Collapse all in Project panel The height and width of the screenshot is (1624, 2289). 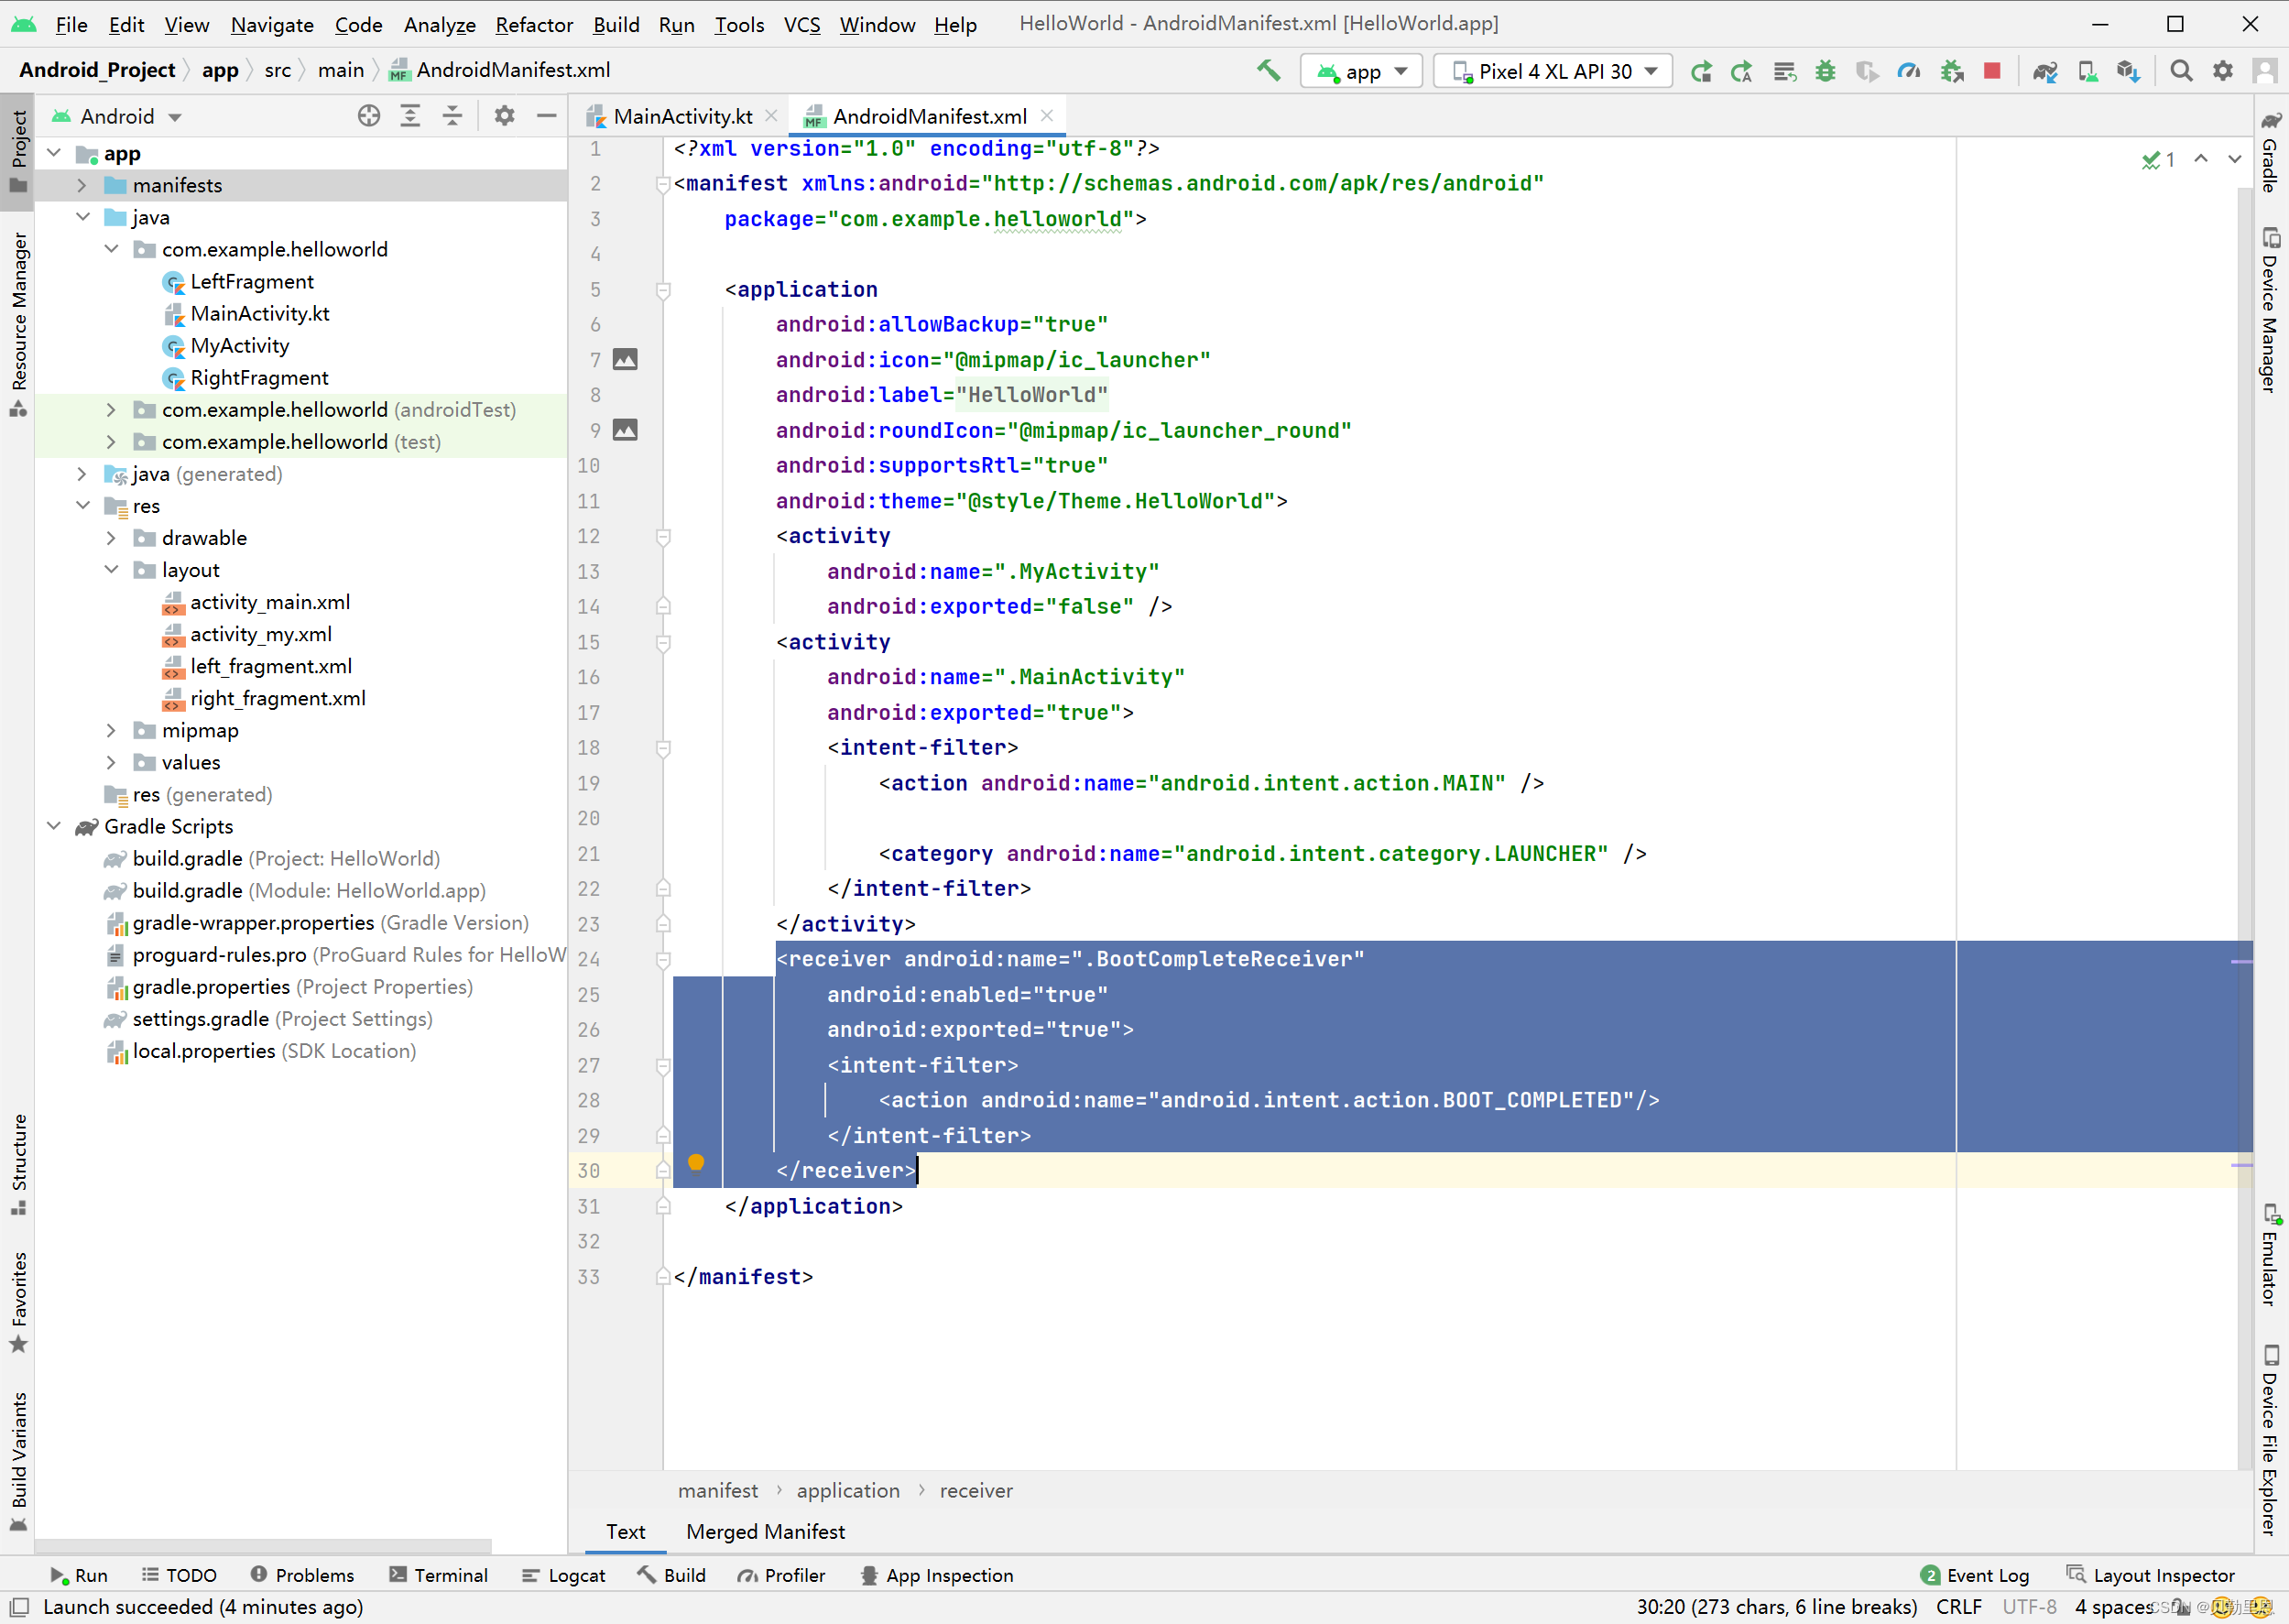coord(452,116)
